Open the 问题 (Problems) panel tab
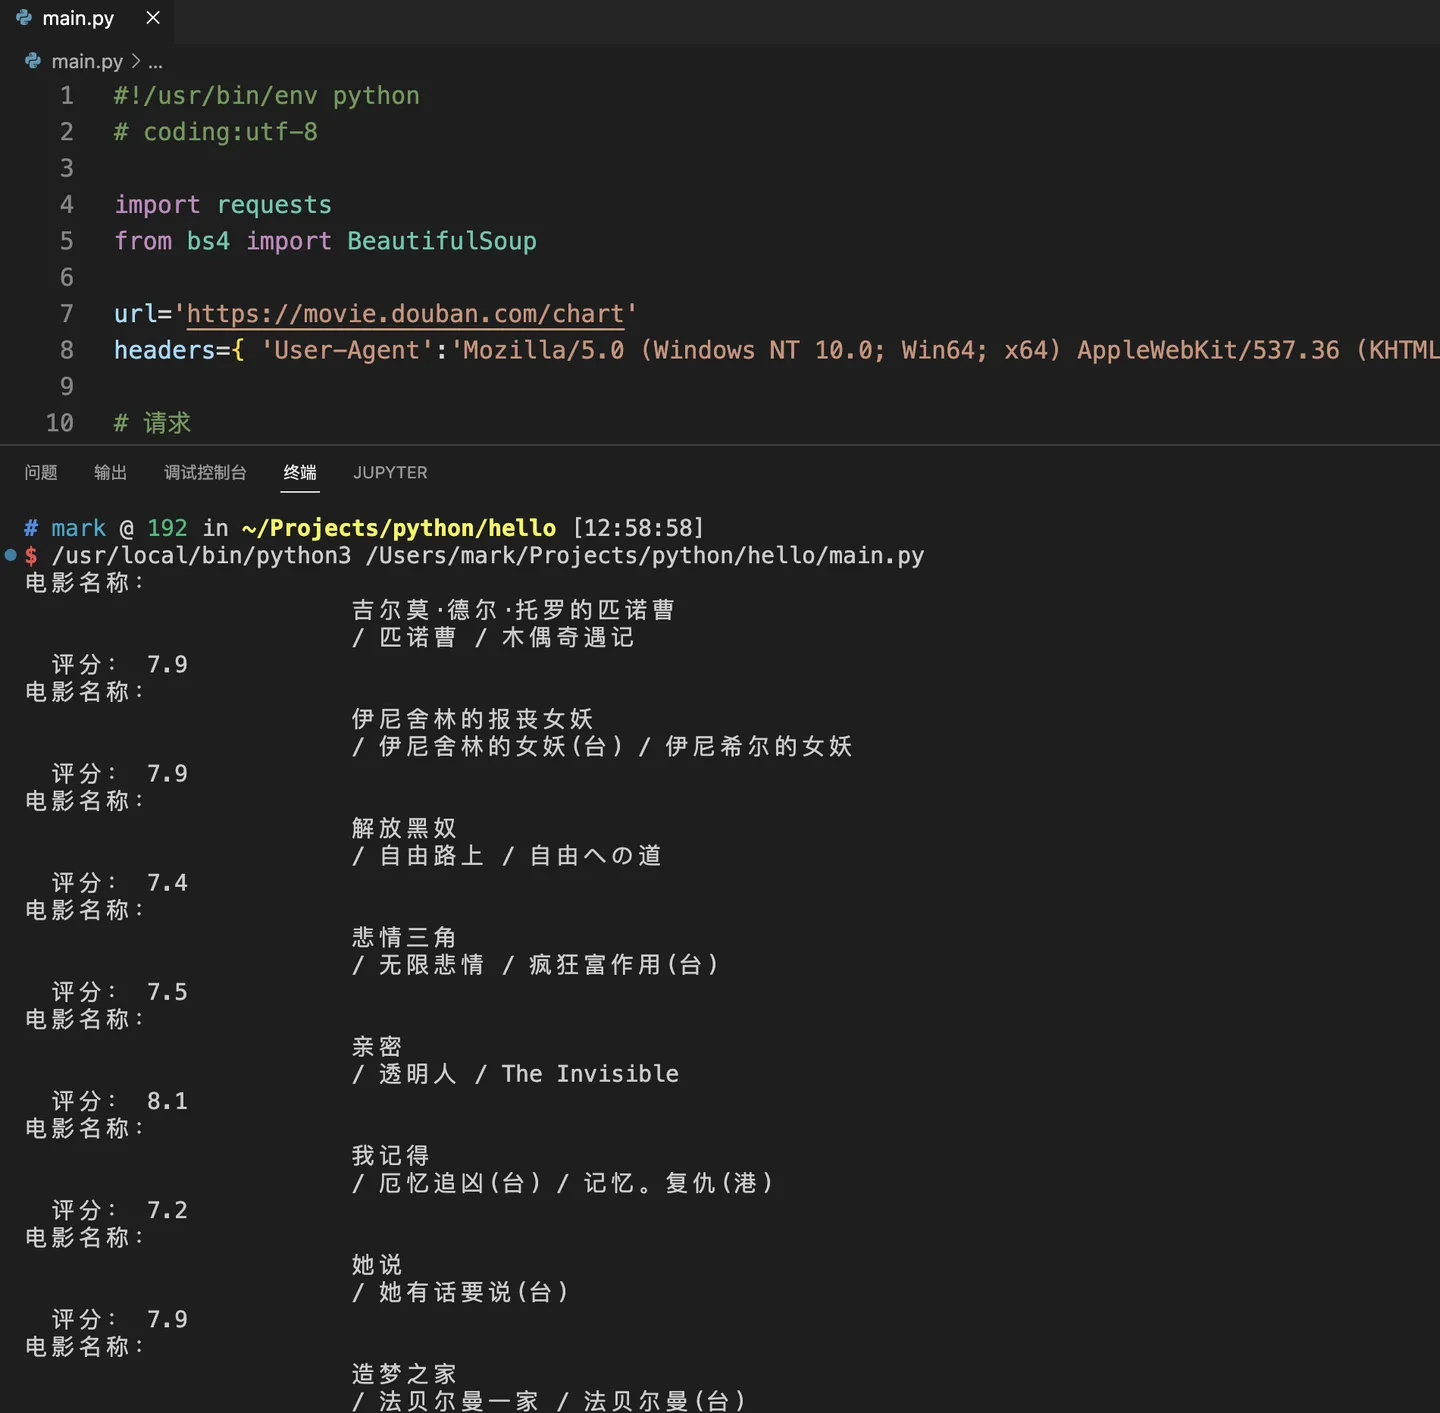1440x1413 pixels. [x=41, y=472]
